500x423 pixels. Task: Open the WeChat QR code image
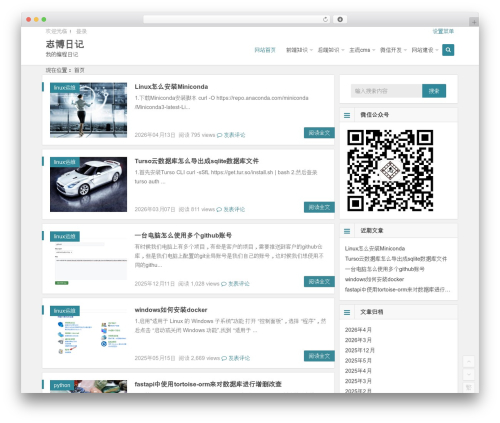[x=390, y=170]
